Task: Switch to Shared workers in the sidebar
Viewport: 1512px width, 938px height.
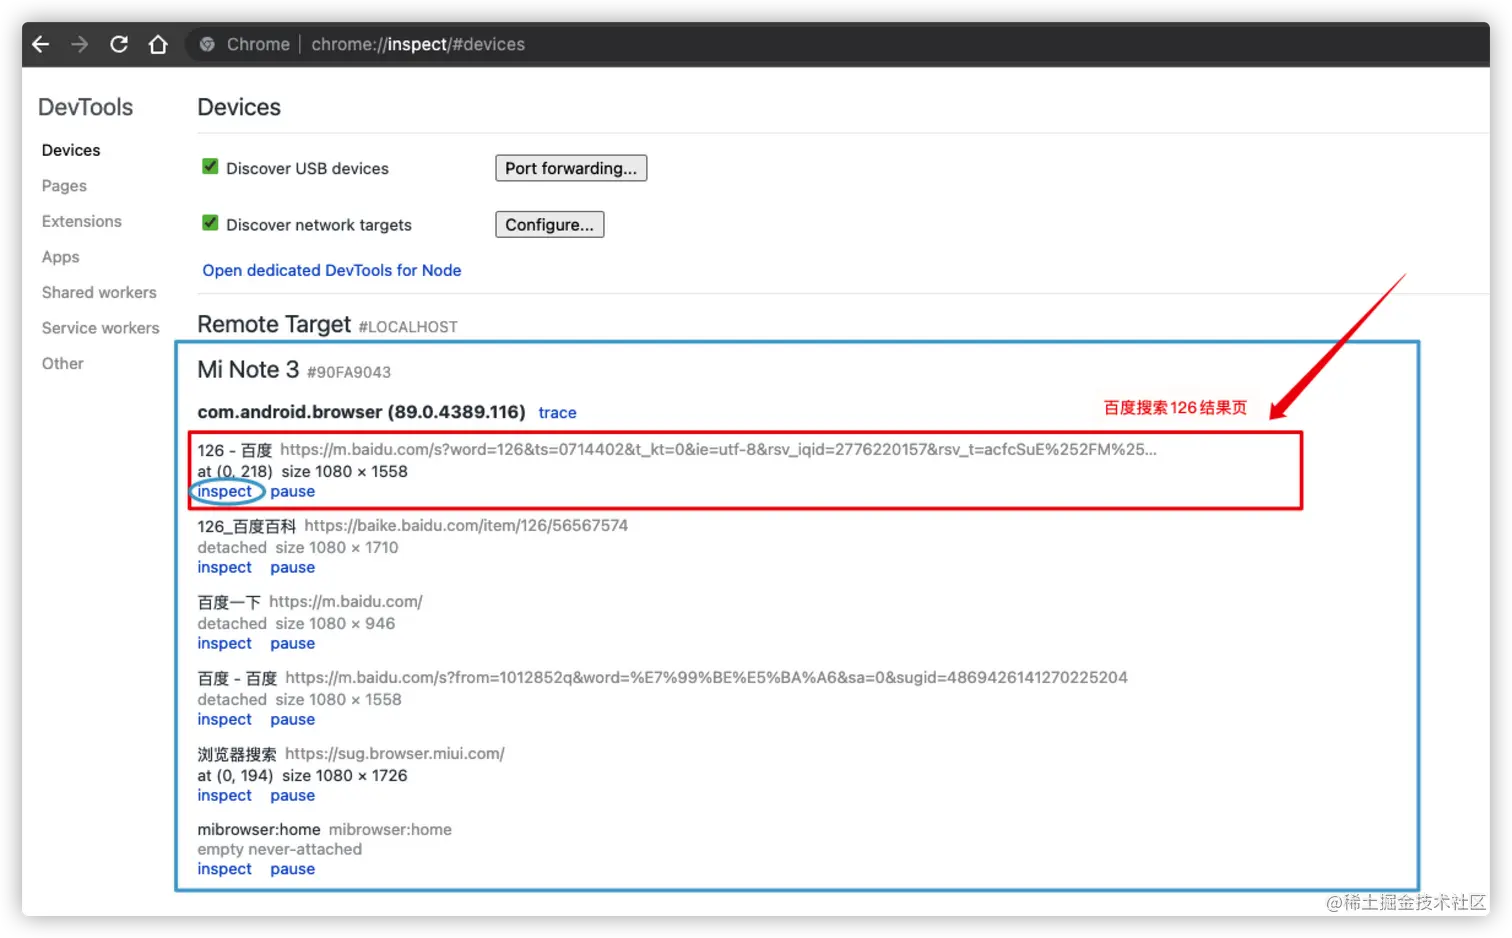Action: click(x=99, y=292)
